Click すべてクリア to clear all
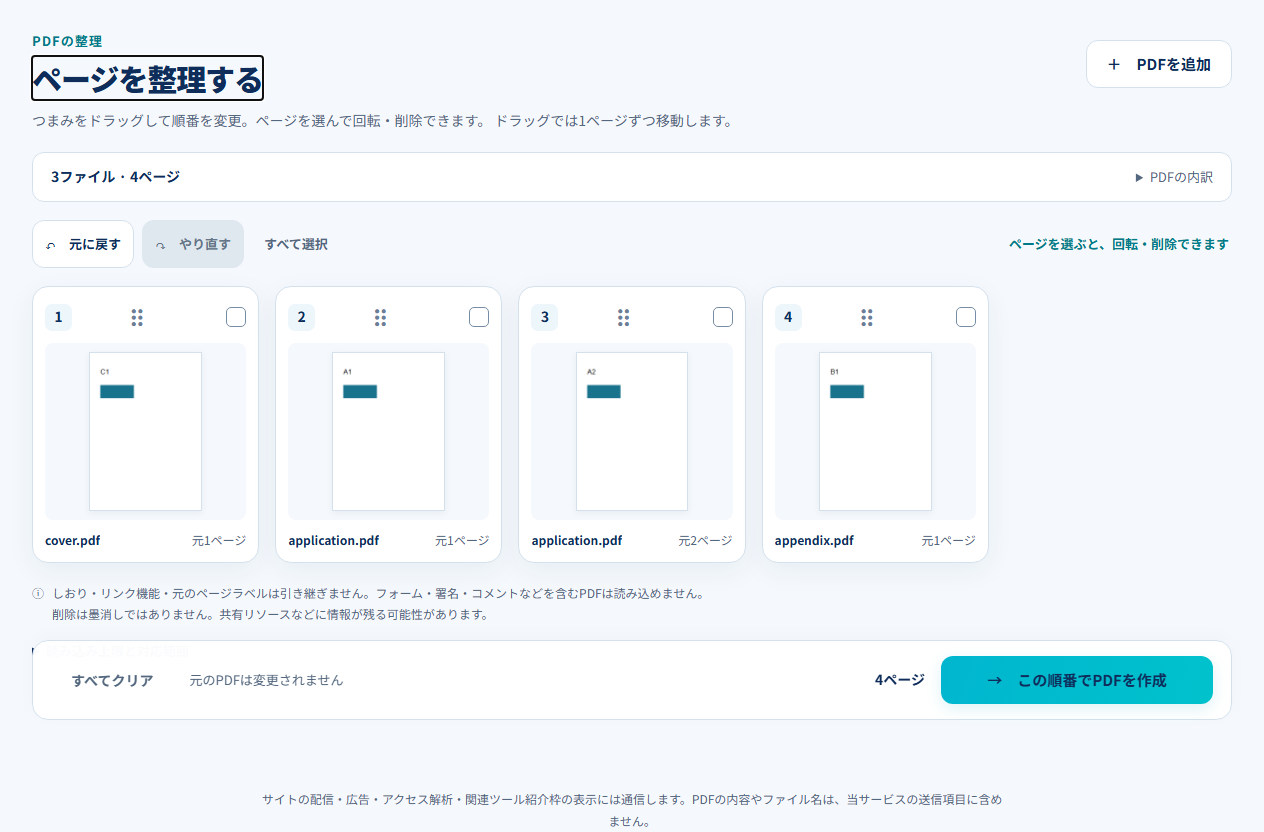 (112, 680)
